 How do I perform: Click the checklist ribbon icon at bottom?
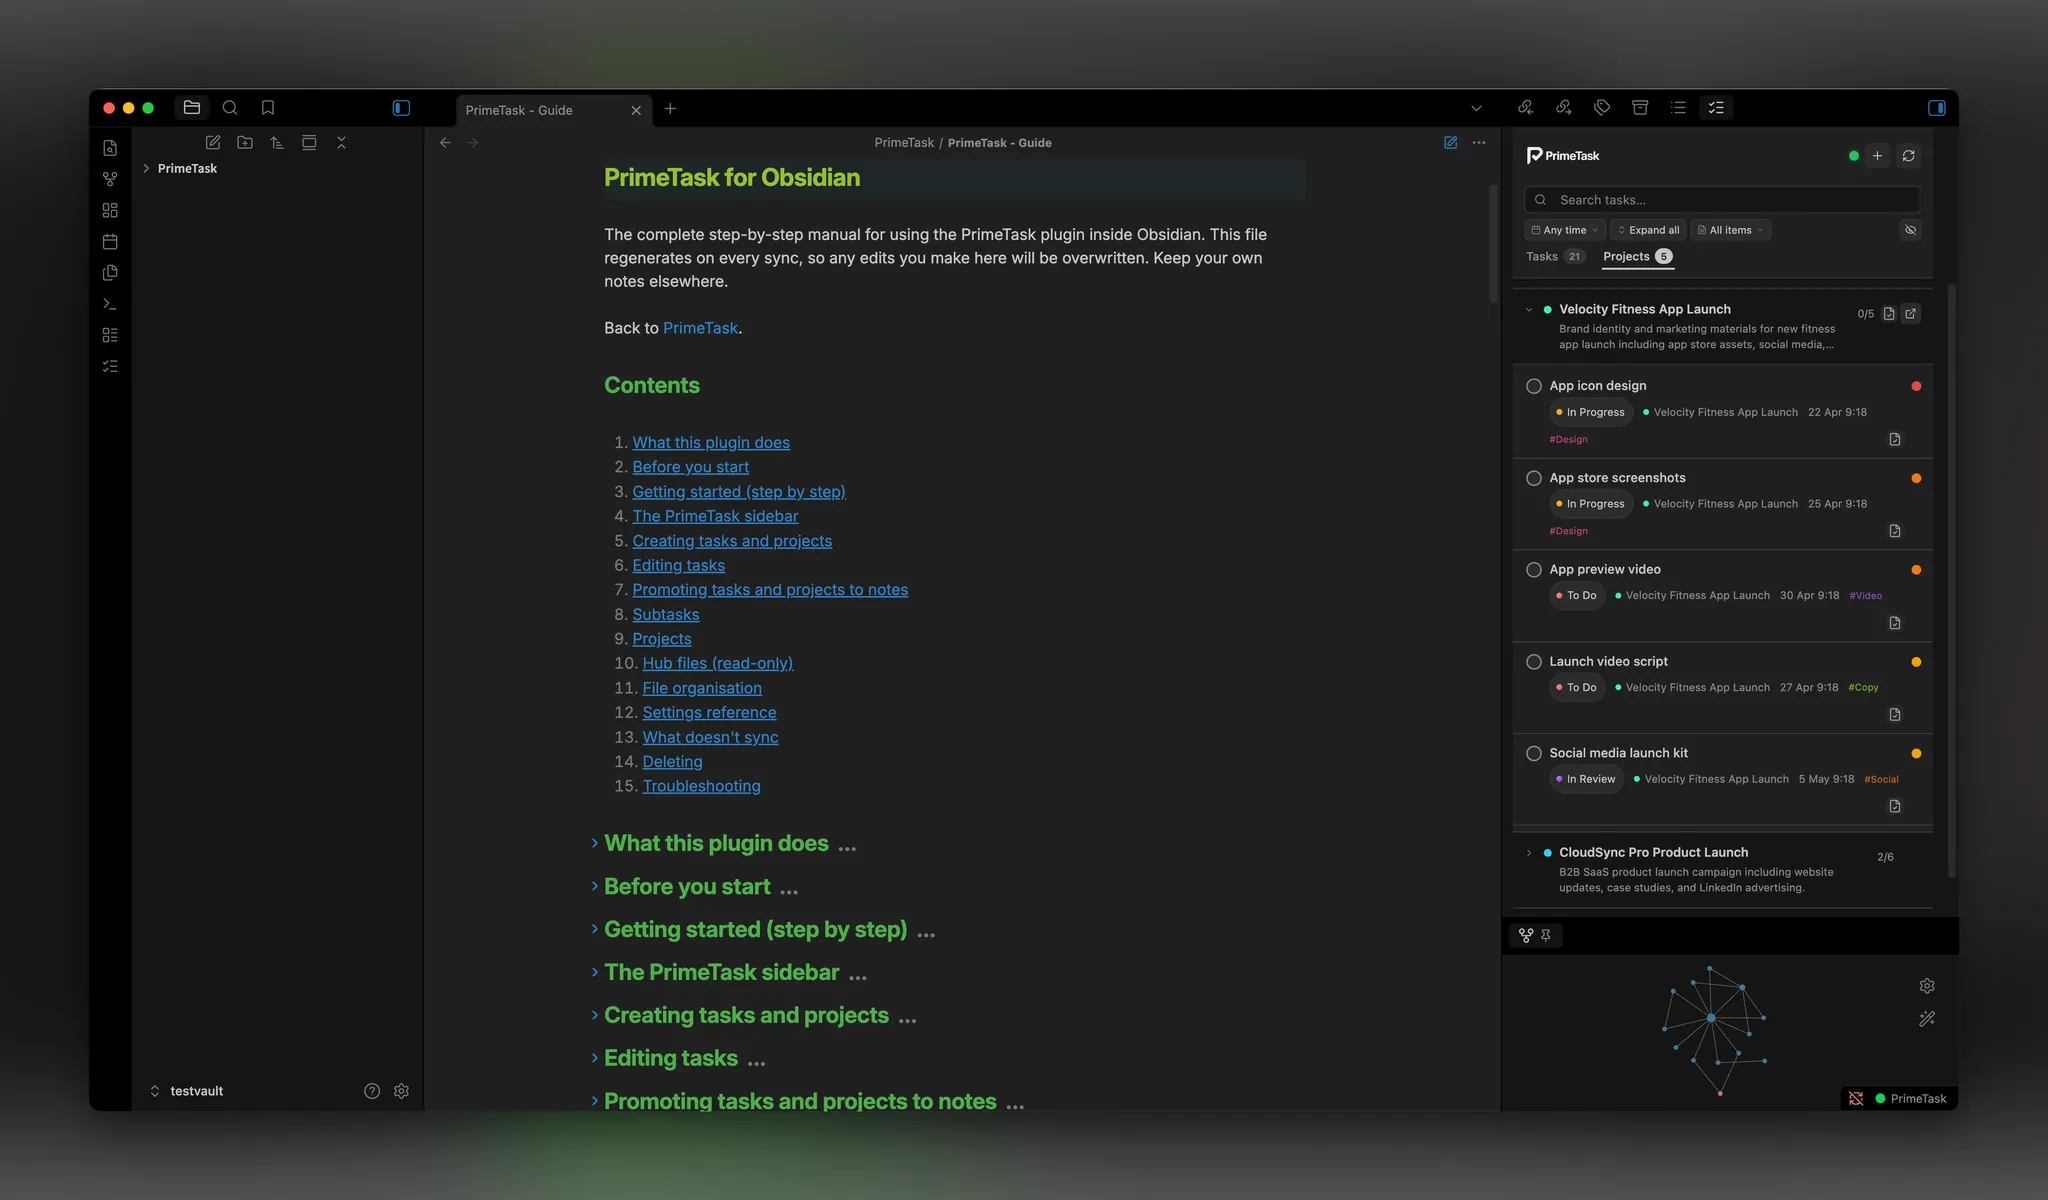[x=110, y=366]
